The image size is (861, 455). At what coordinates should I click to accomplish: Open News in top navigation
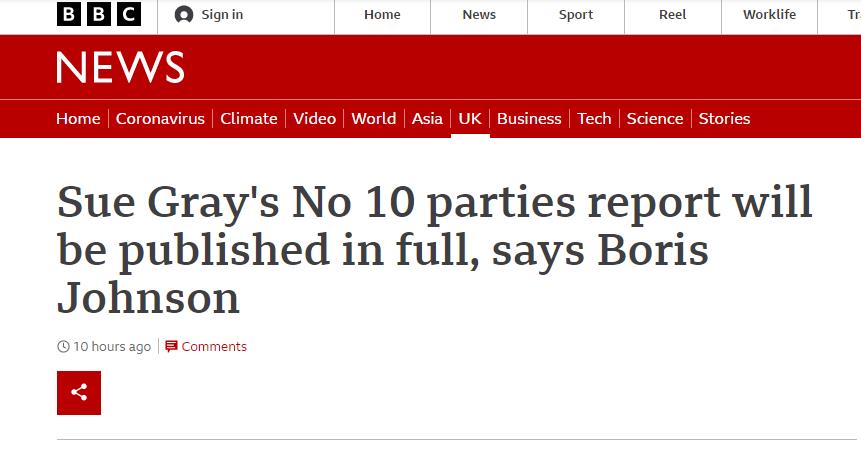pos(479,15)
